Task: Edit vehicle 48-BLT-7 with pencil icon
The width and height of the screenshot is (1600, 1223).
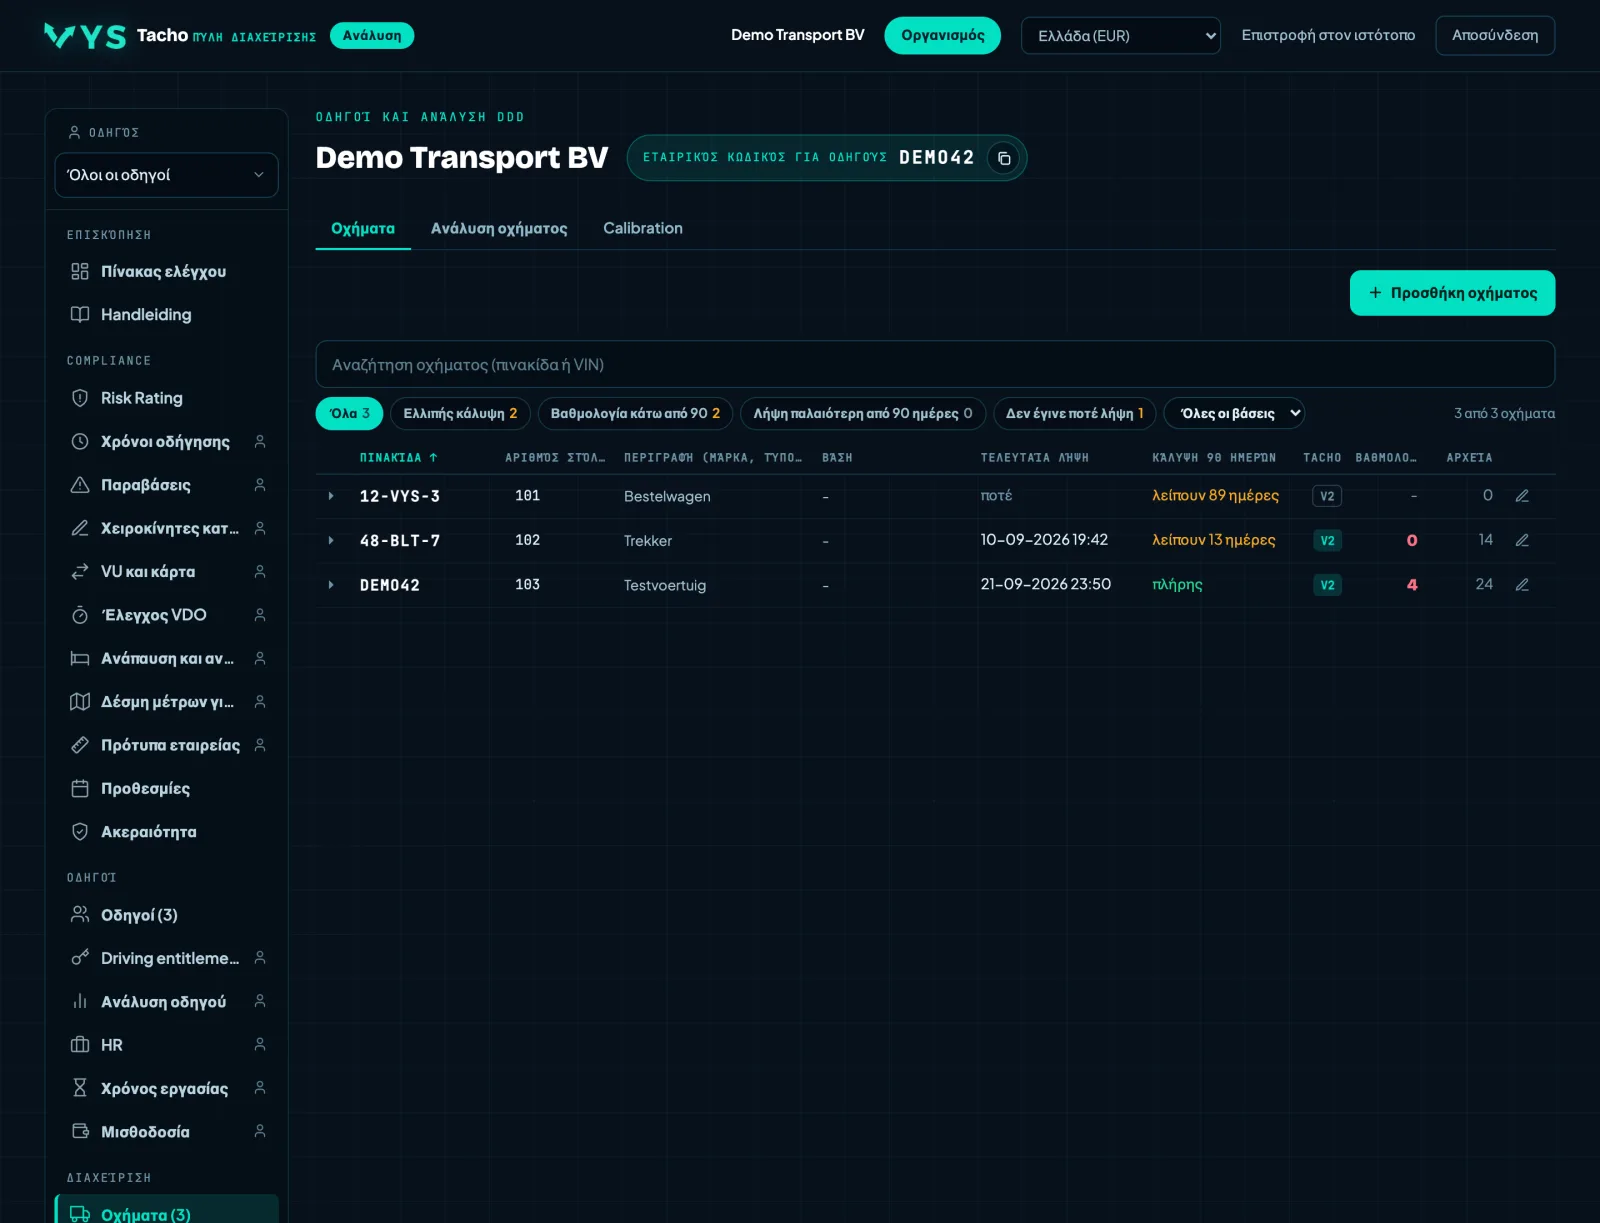Action: click(1522, 540)
